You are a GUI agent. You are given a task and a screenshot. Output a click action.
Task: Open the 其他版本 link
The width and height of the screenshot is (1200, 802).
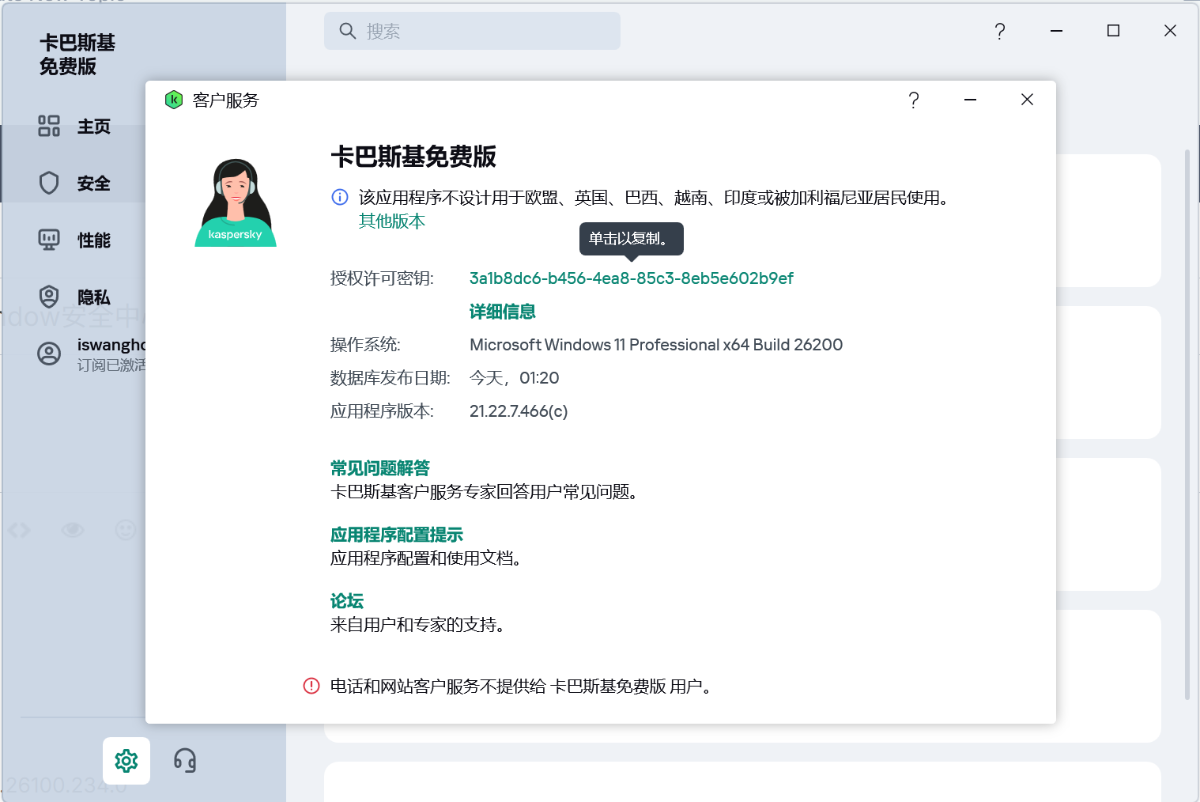click(392, 221)
